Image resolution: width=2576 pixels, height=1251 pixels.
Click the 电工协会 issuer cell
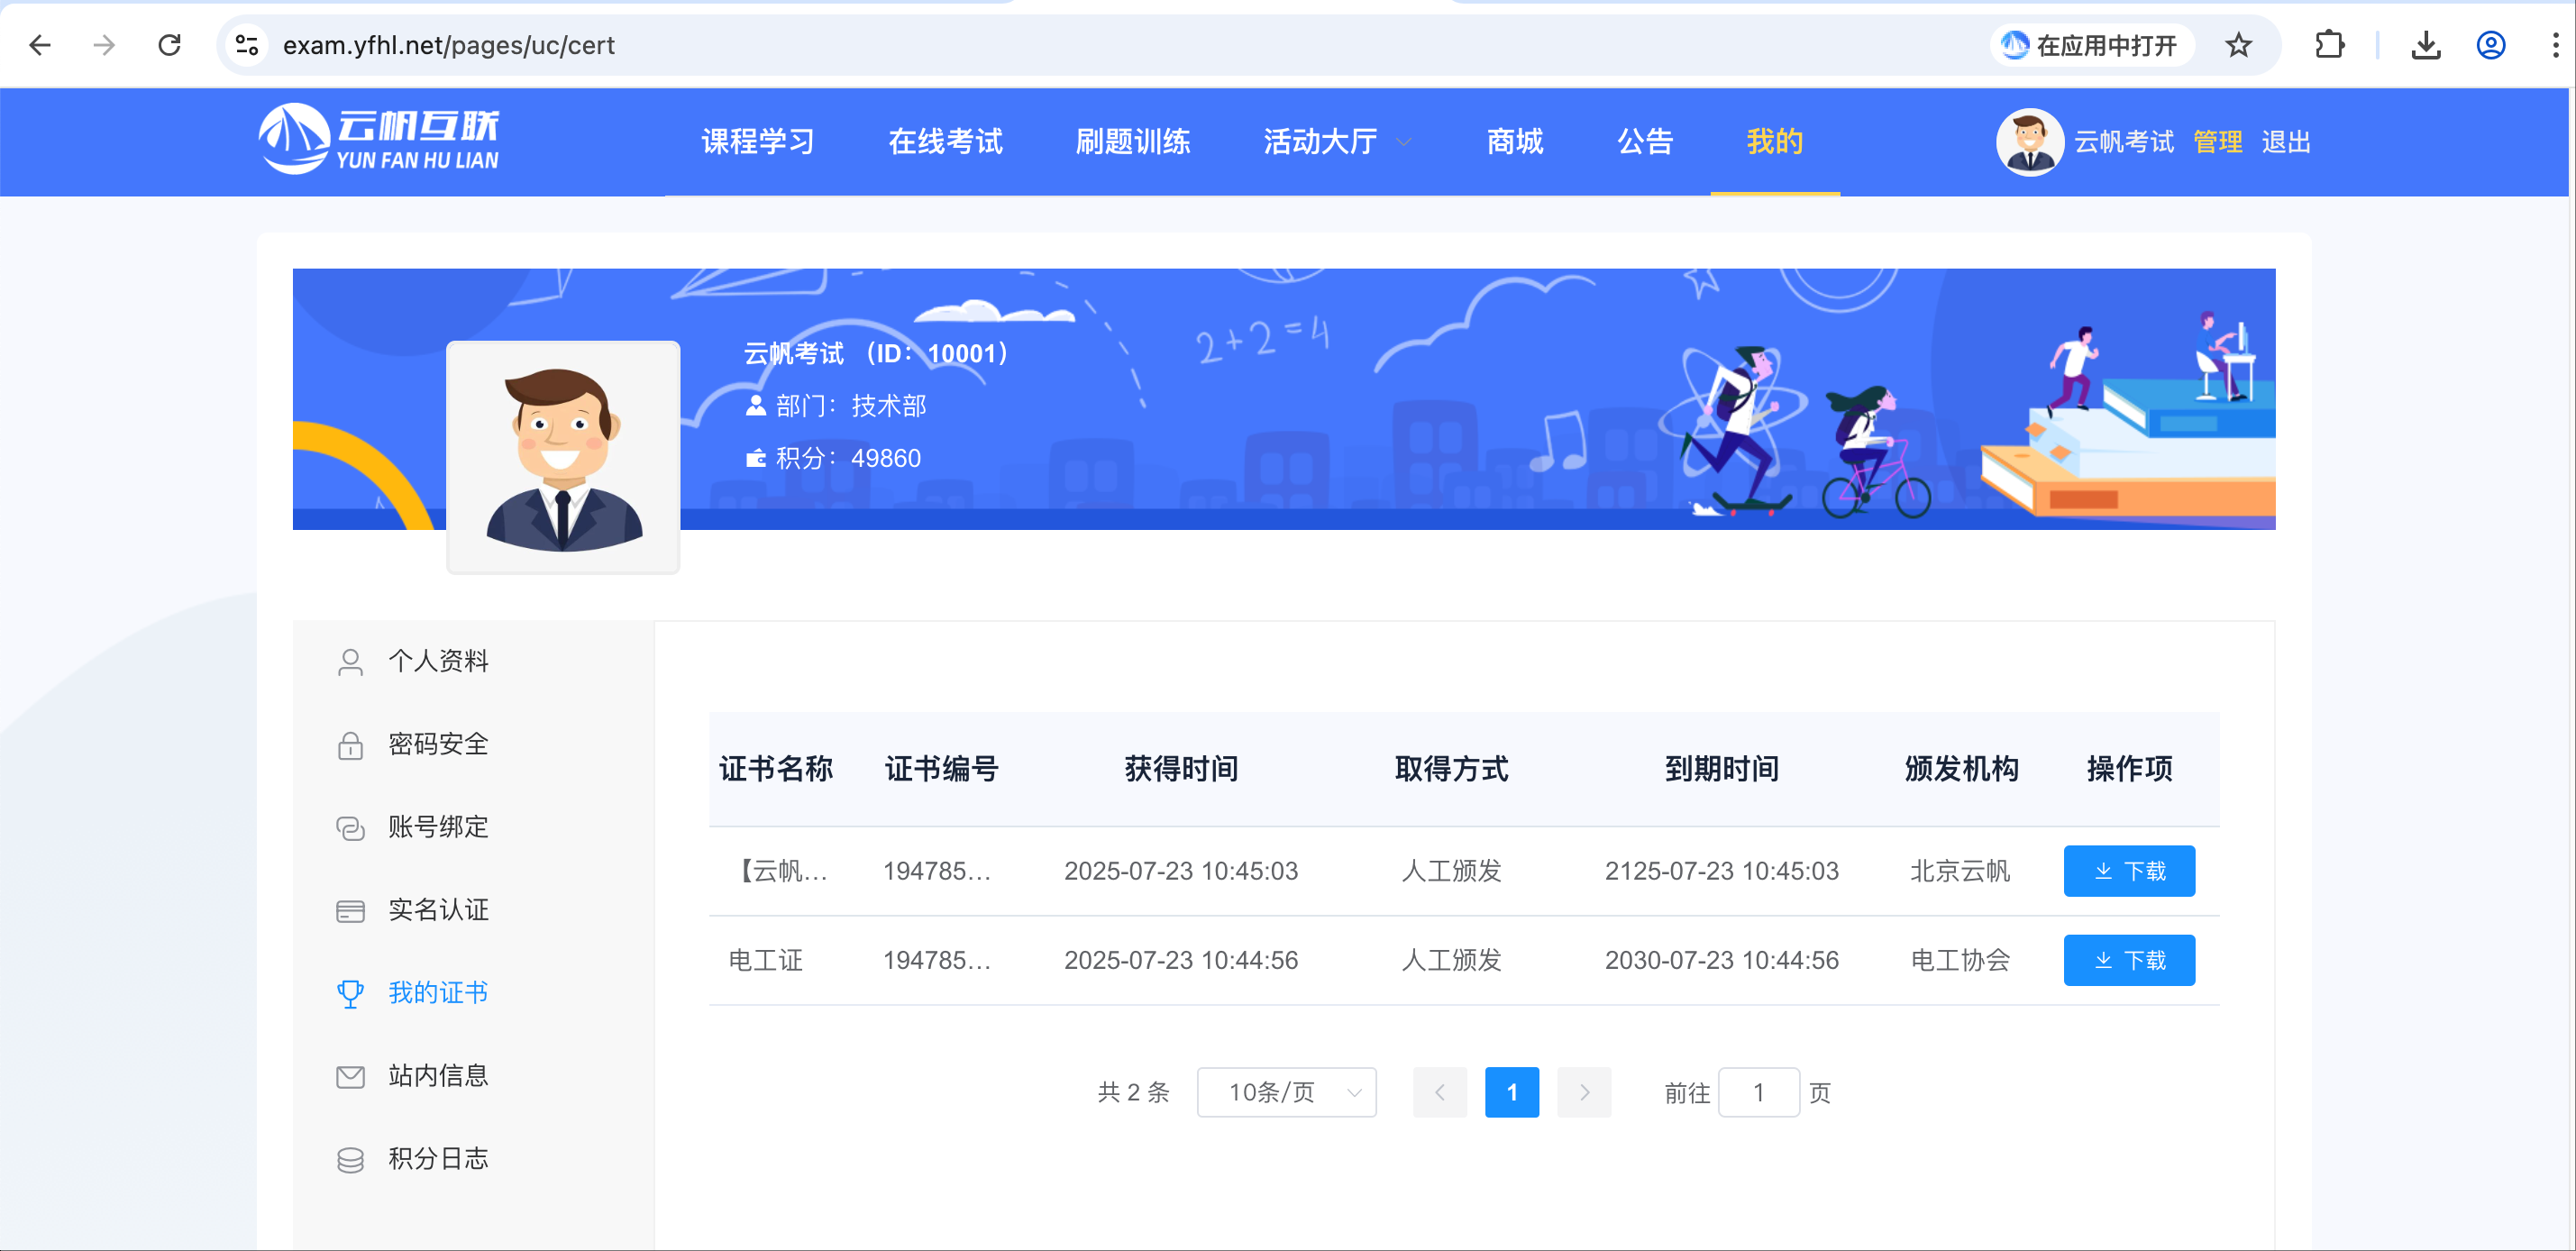(1960, 961)
